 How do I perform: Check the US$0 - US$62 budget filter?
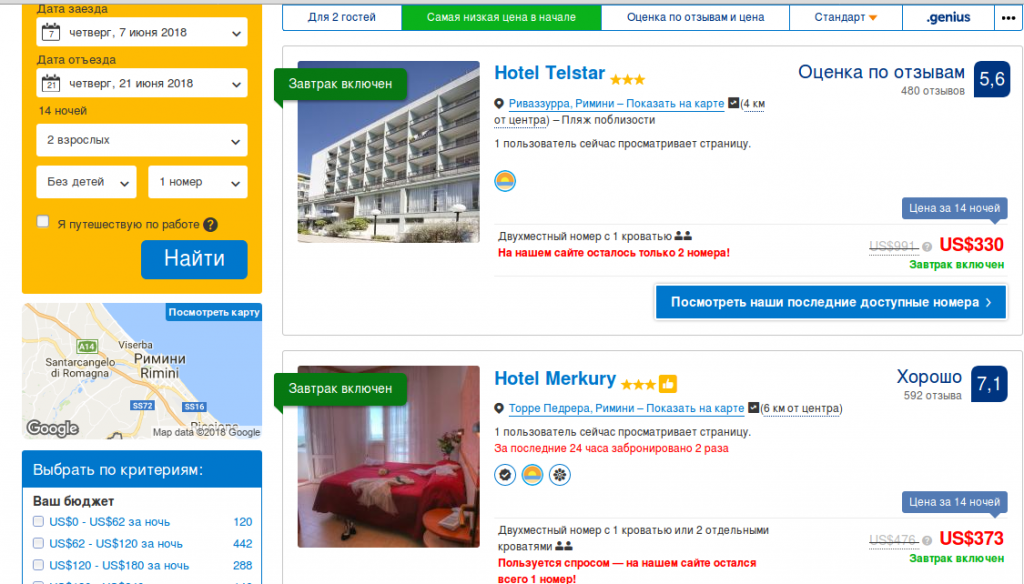click(x=39, y=521)
